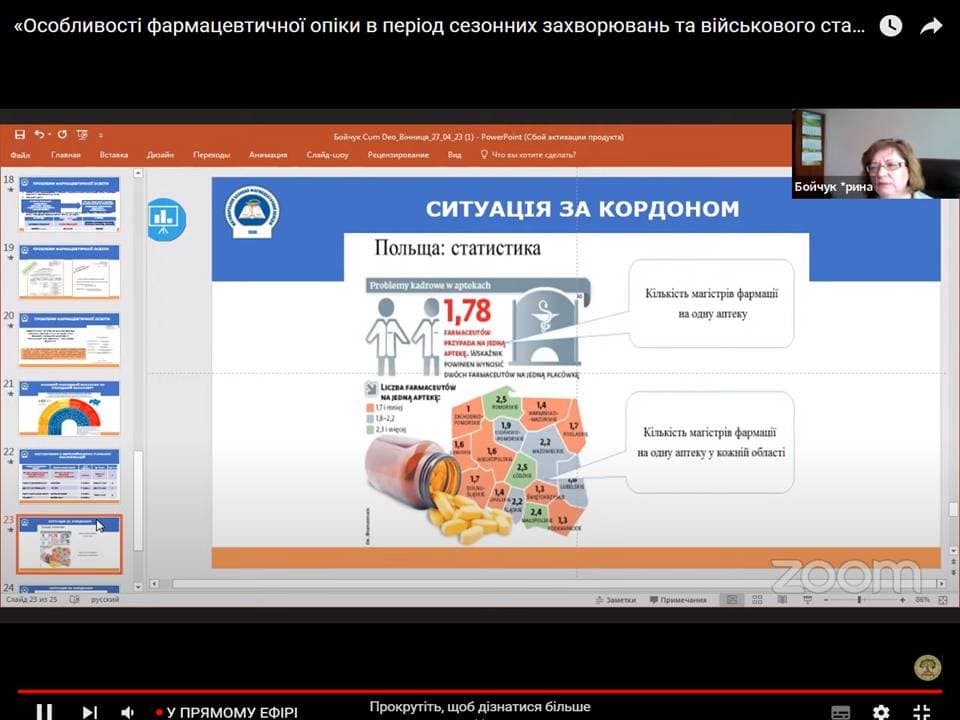Switch to the Рецензирование tab
Screen dimensions: 960x720
tap(398, 155)
